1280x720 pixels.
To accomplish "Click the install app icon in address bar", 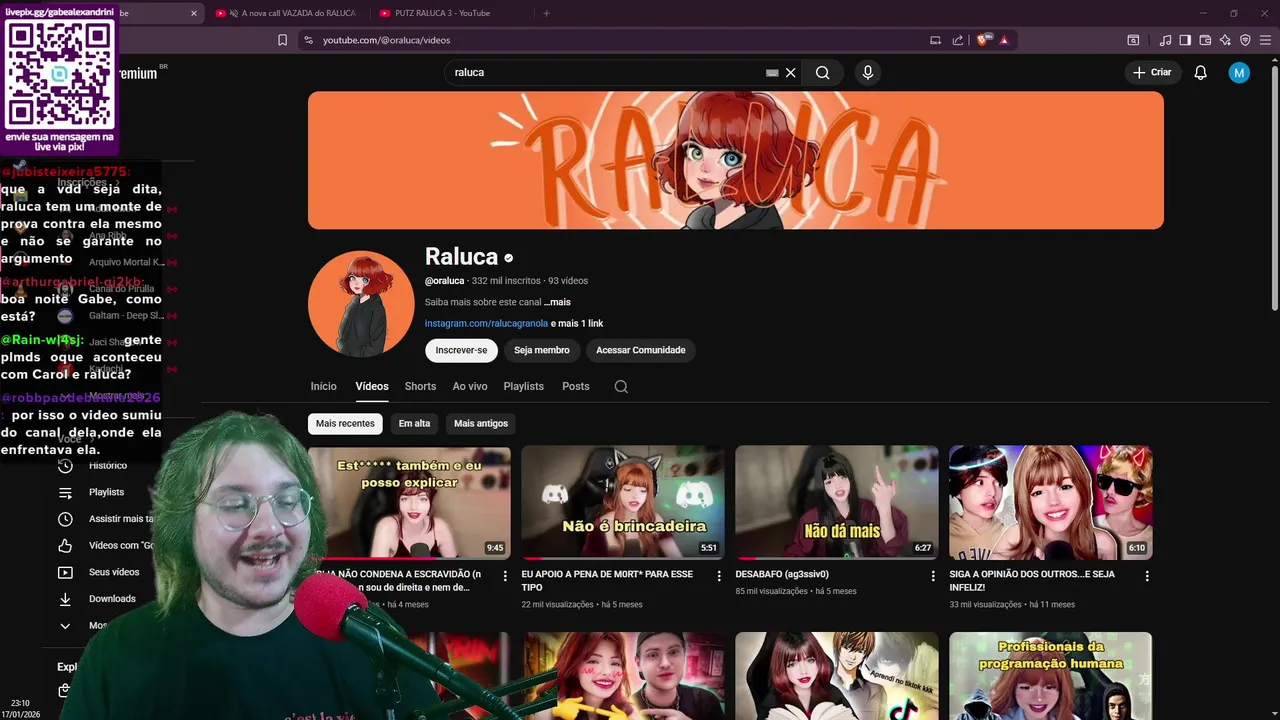I will [x=935, y=40].
